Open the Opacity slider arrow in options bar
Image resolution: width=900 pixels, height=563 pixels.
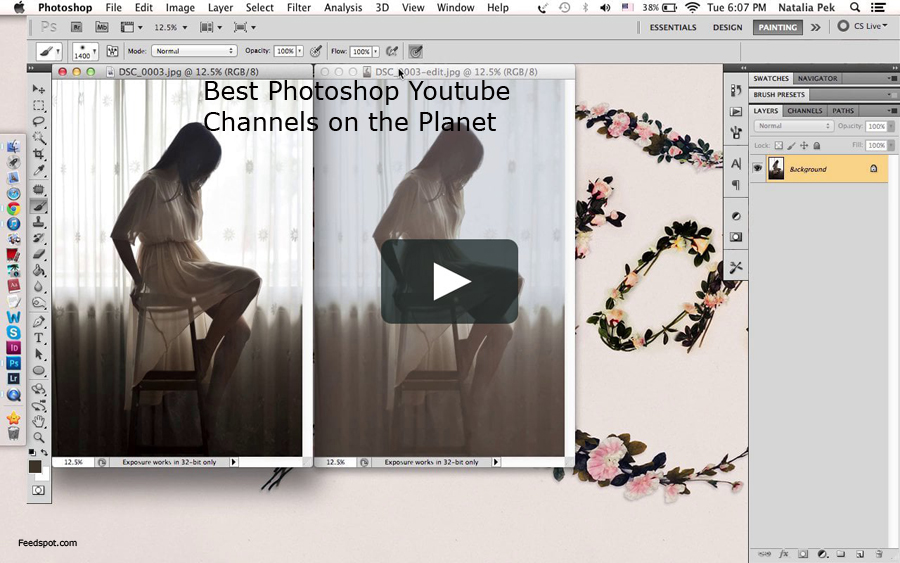(x=300, y=51)
